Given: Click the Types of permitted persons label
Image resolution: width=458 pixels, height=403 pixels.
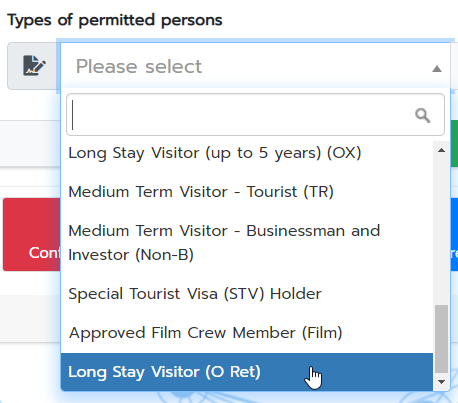Looking at the screenshot, I should click(x=115, y=20).
